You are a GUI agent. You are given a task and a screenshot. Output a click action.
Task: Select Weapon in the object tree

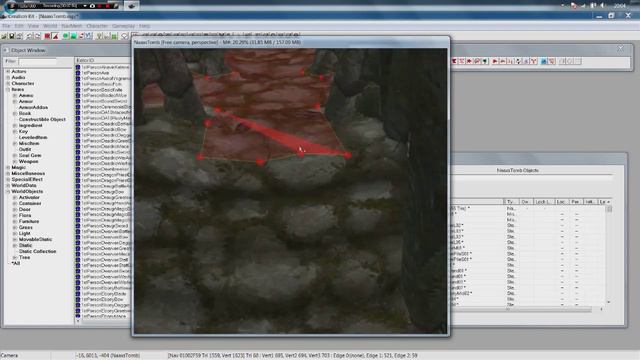coord(29,162)
